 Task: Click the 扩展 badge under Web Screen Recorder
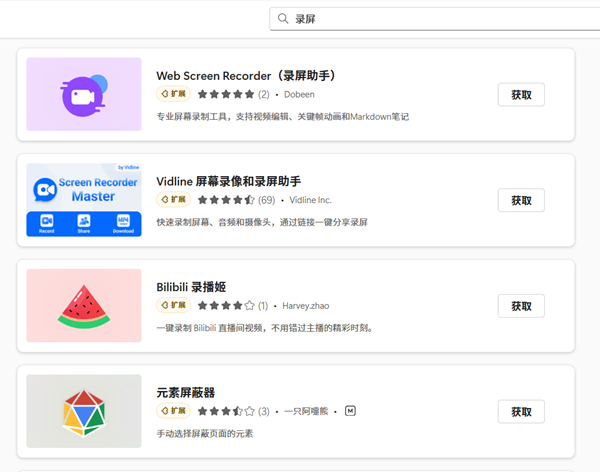[x=173, y=94]
